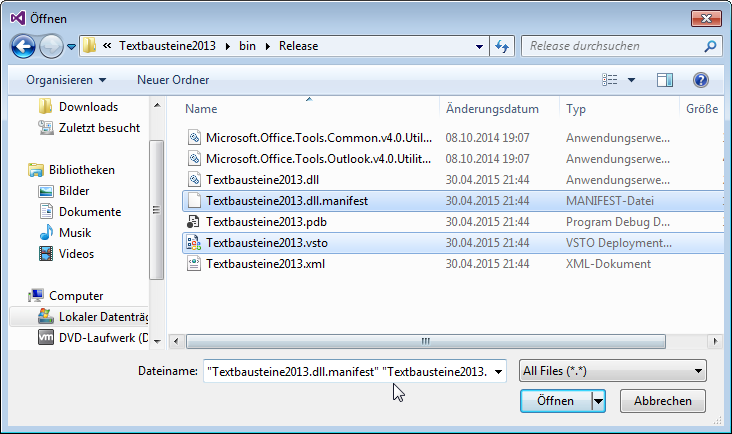Refresh the Release folder view
The width and height of the screenshot is (732, 434).
[x=502, y=46]
